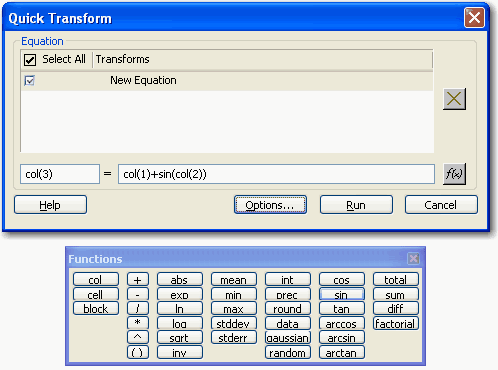
Task: Insert the multiplication asterisk operator
Action: click(x=138, y=323)
